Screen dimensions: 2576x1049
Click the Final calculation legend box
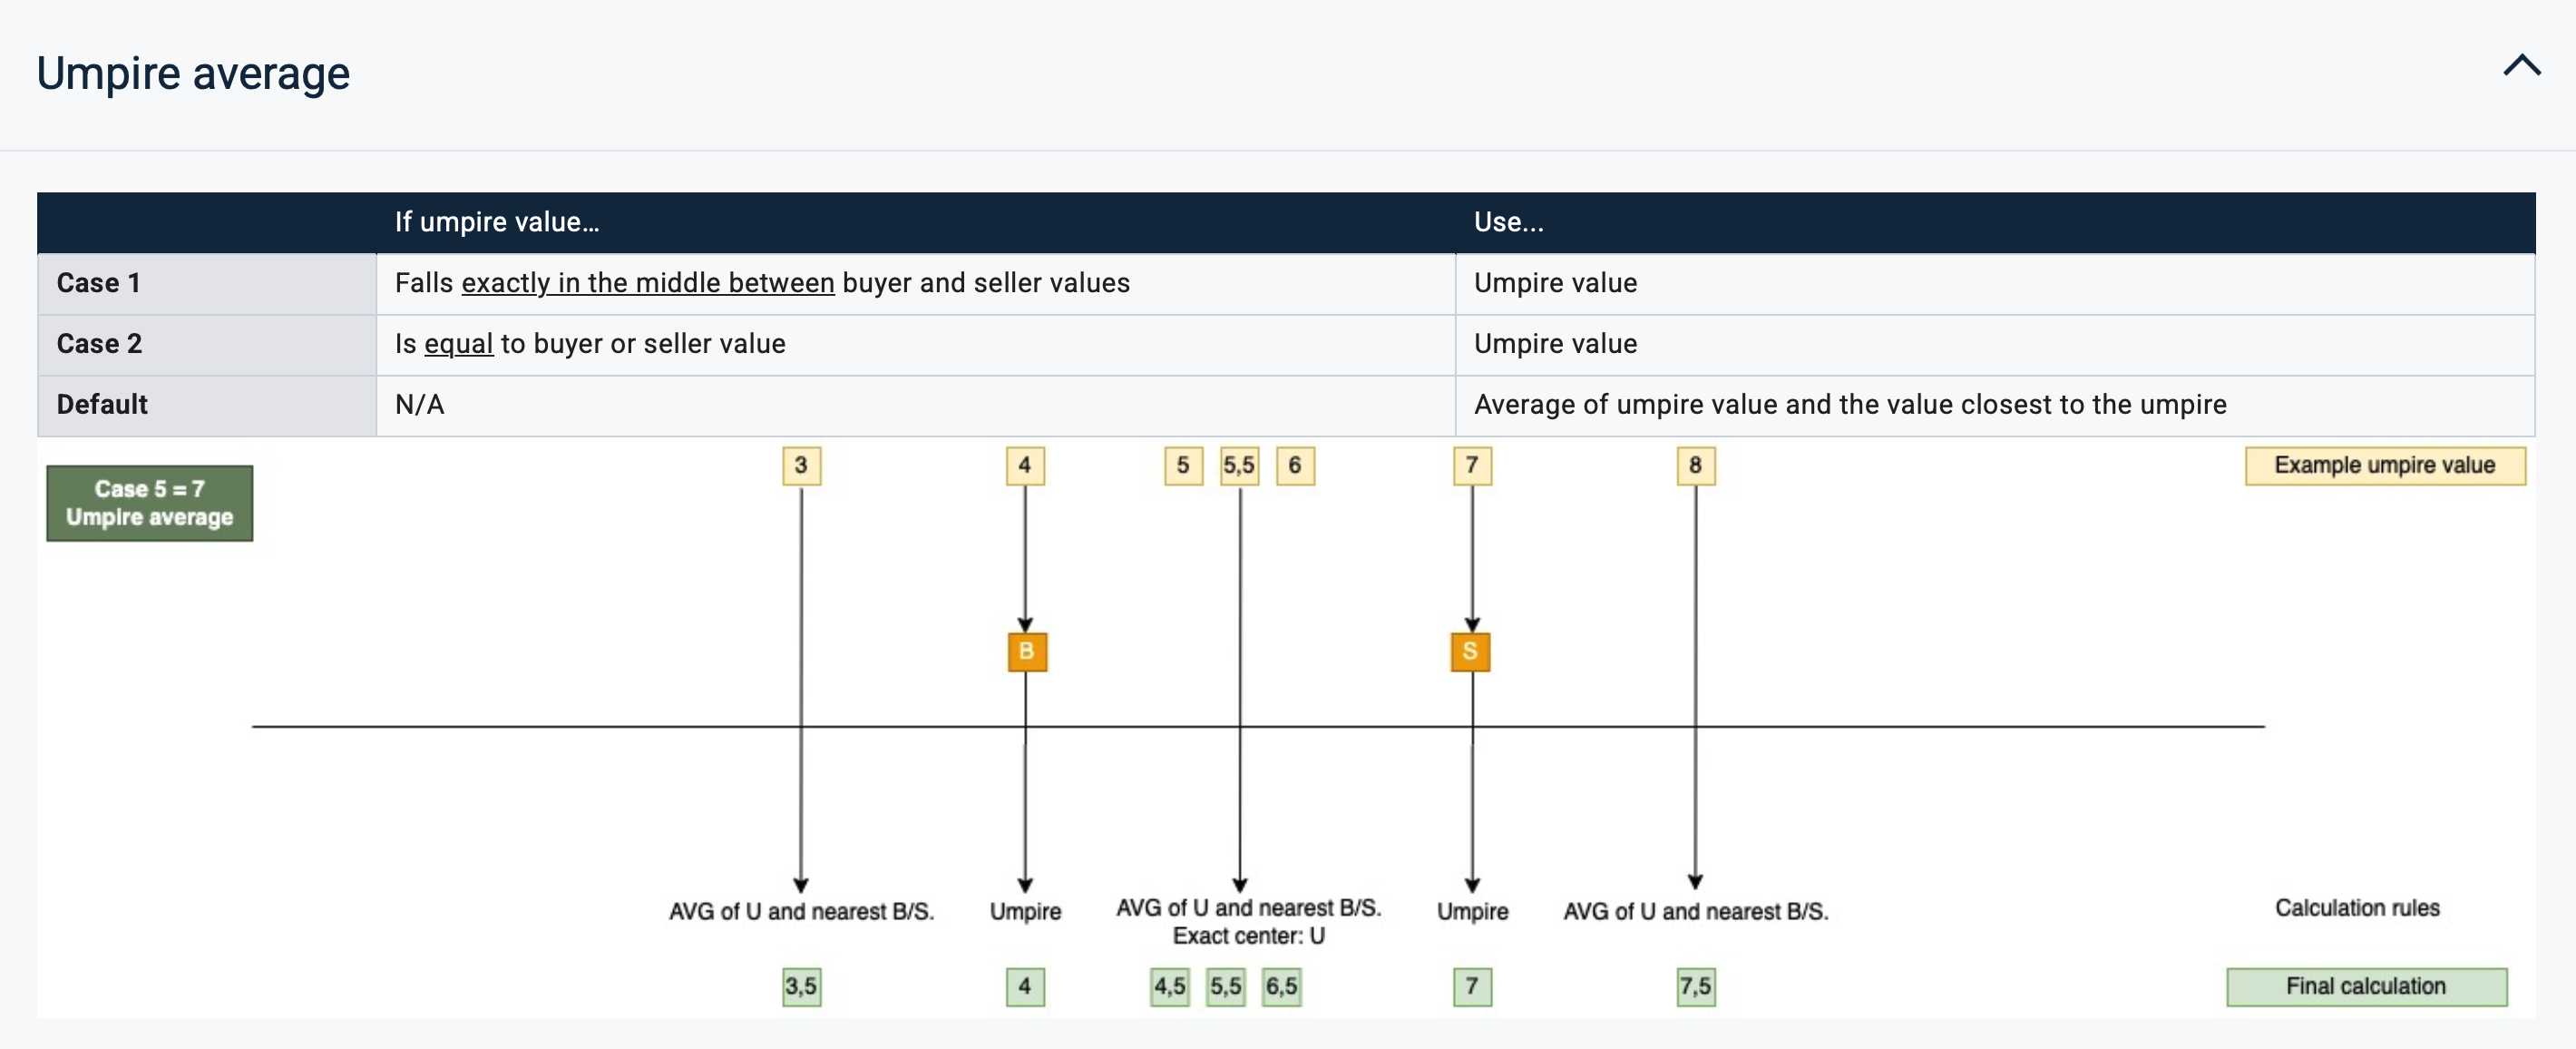point(2365,987)
